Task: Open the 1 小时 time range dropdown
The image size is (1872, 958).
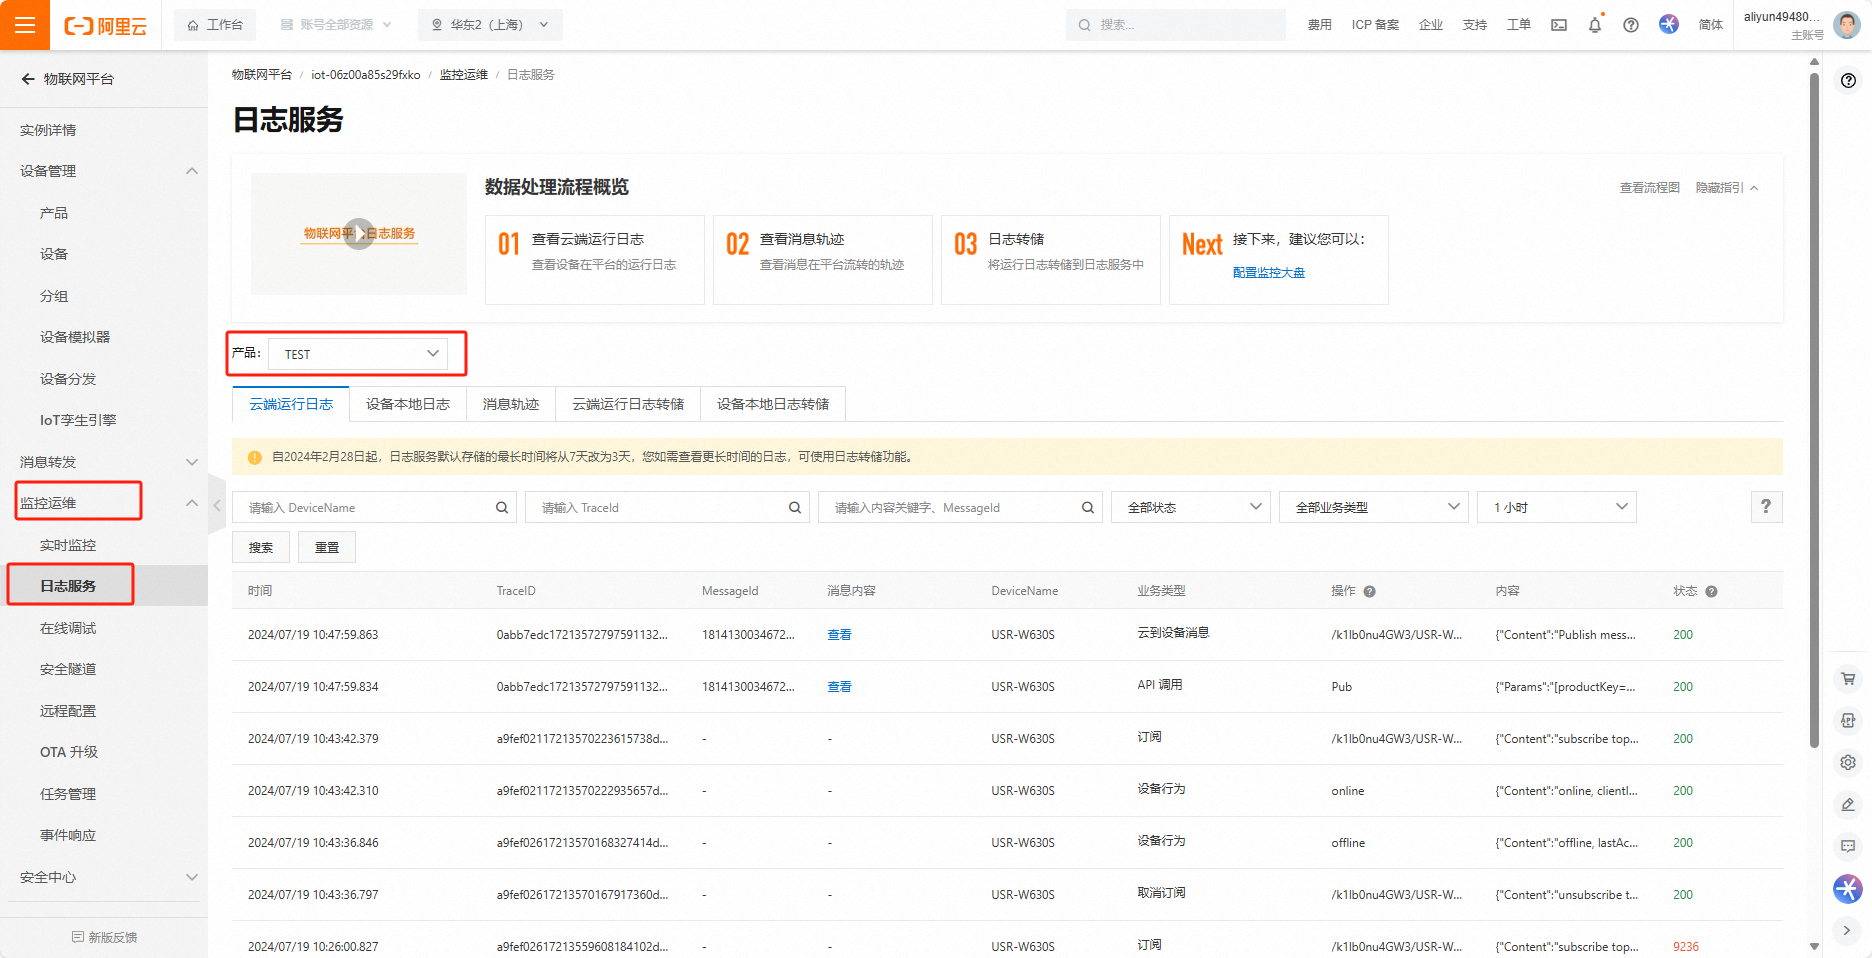Action: tap(1556, 508)
